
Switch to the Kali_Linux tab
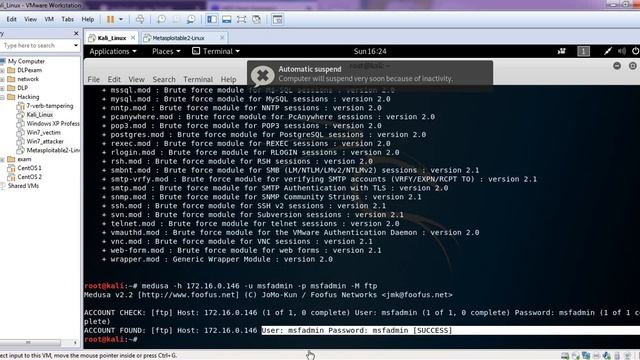point(112,38)
